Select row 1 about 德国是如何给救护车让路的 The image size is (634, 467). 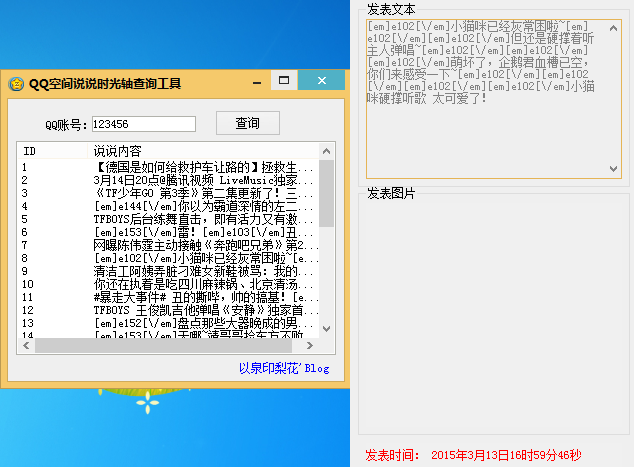pos(168,167)
